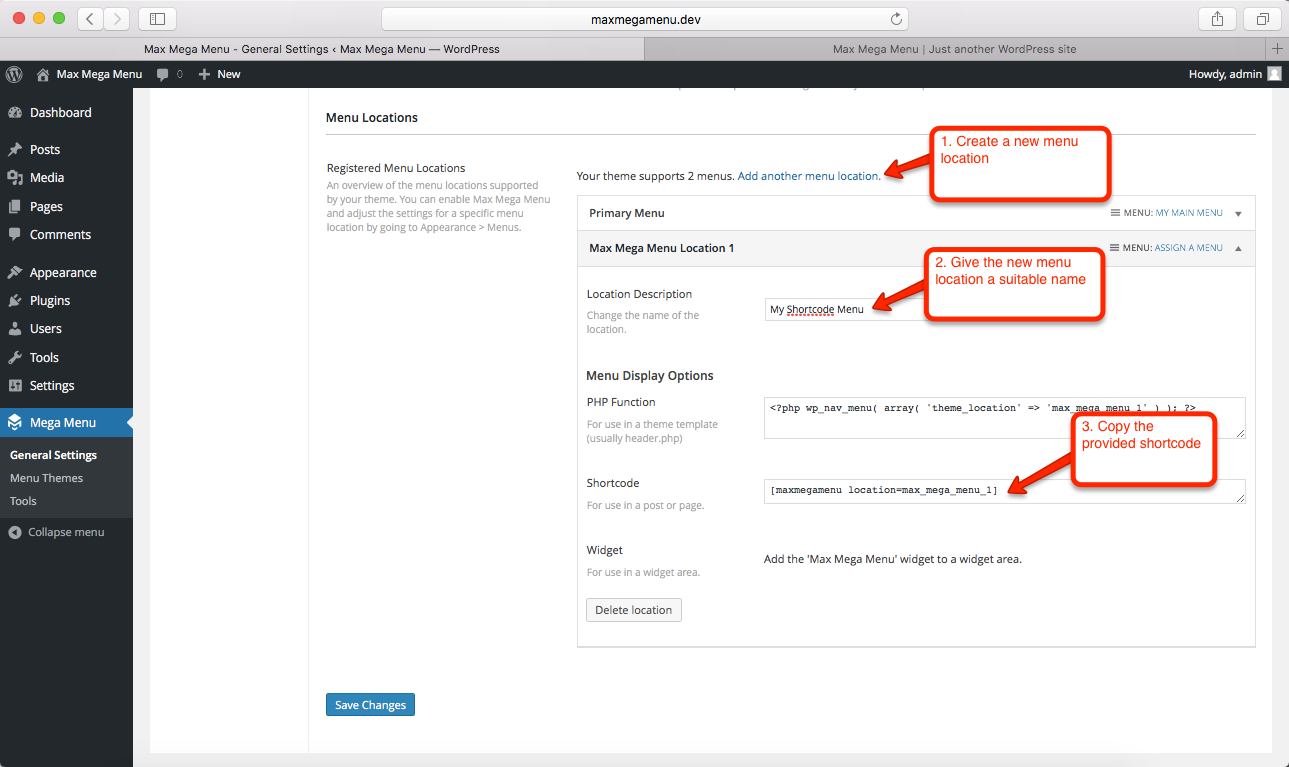The image size is (1289, 767).
Task: Select the Mega Menu sidebar item
Action: (66, 422)
